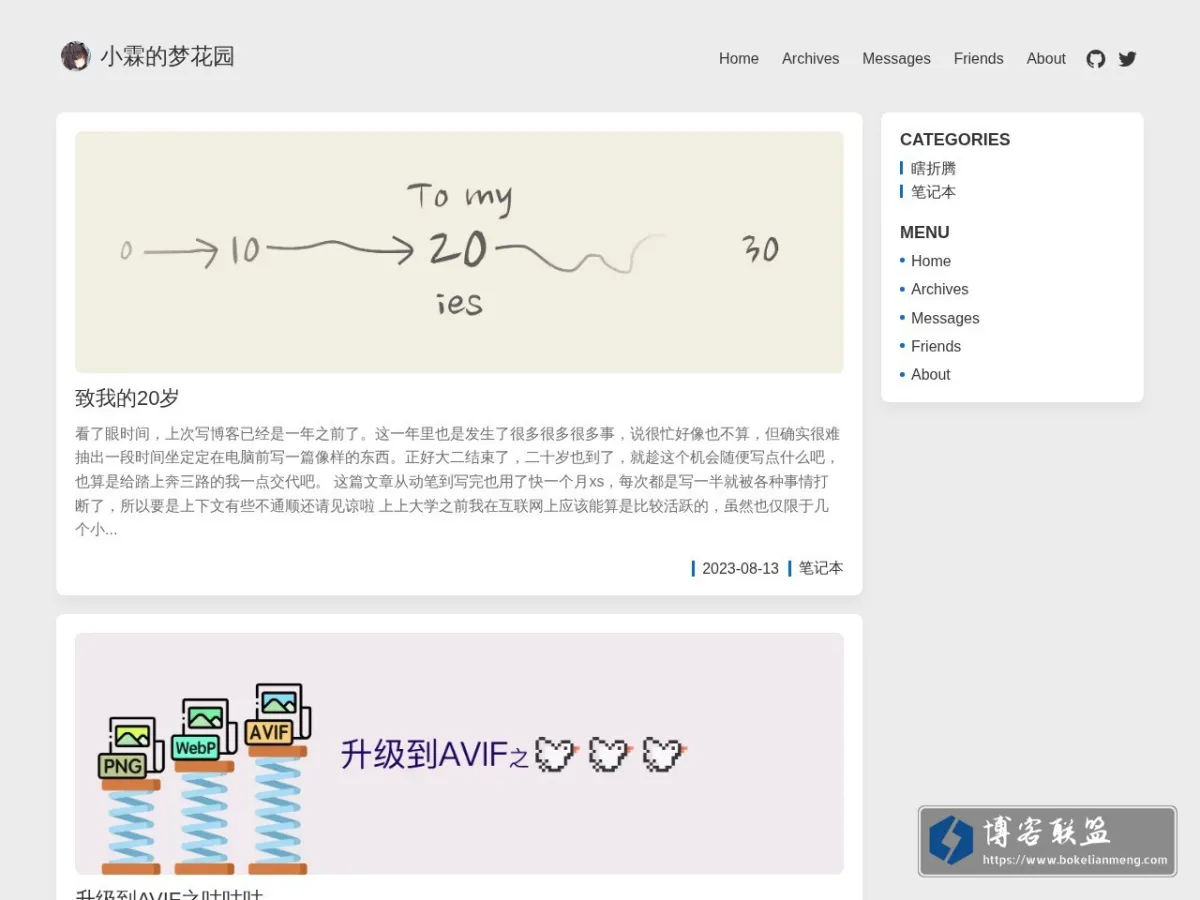Click the 2023-08-13 post date

(740, 568)
